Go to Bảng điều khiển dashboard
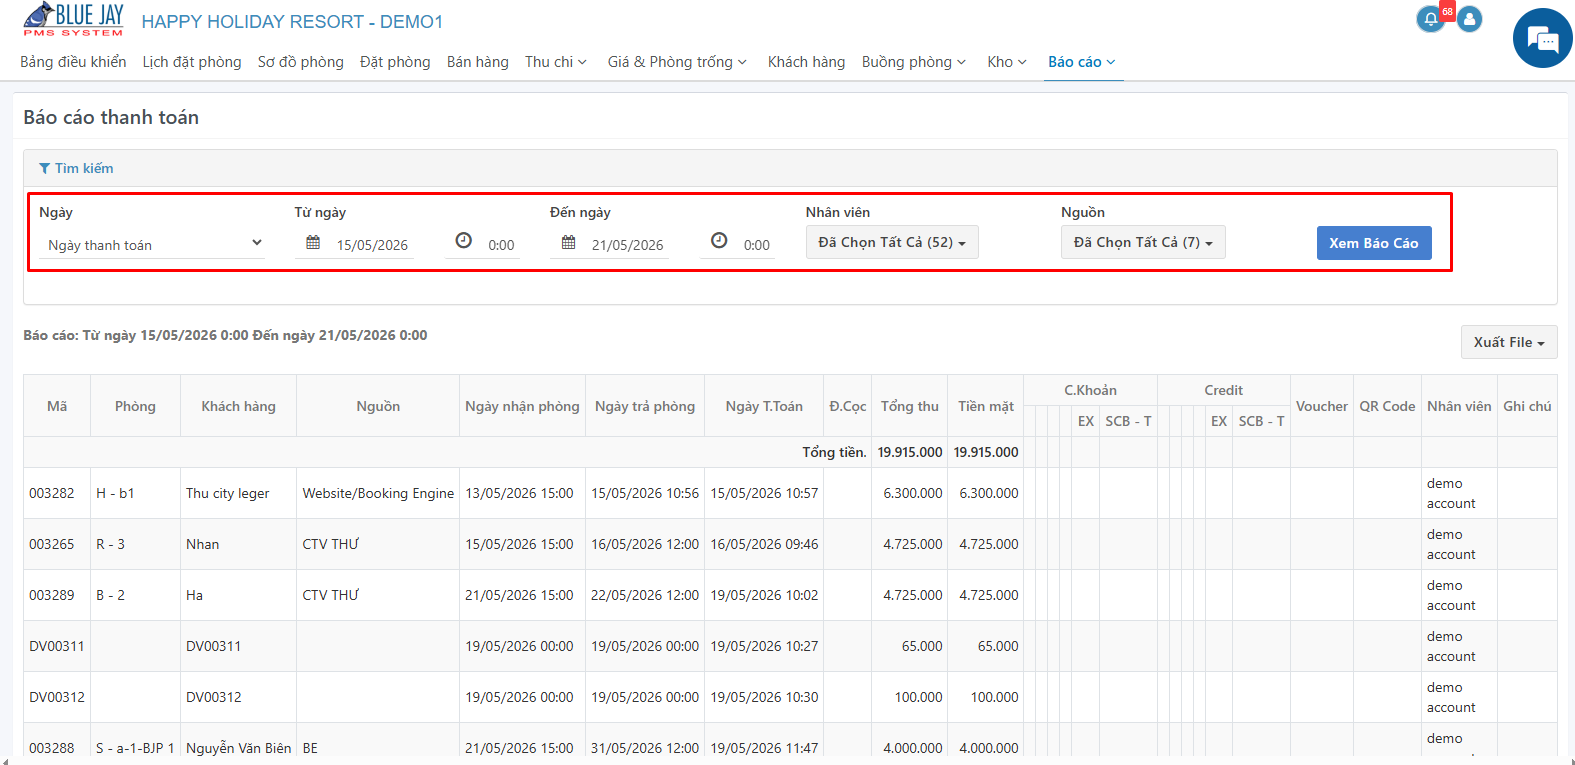1575x765 pixels. coord(73,62)
